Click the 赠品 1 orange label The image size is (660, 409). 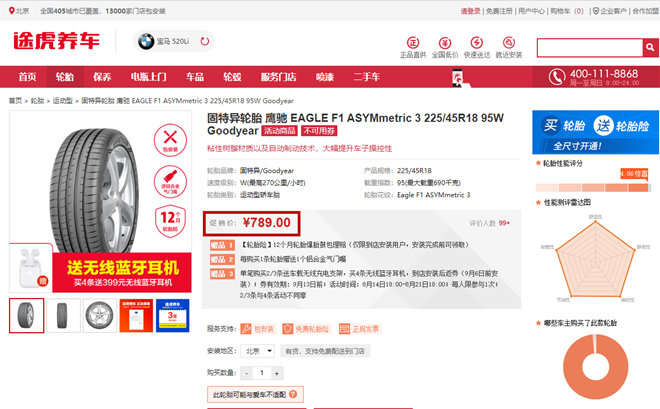(222, 245)
